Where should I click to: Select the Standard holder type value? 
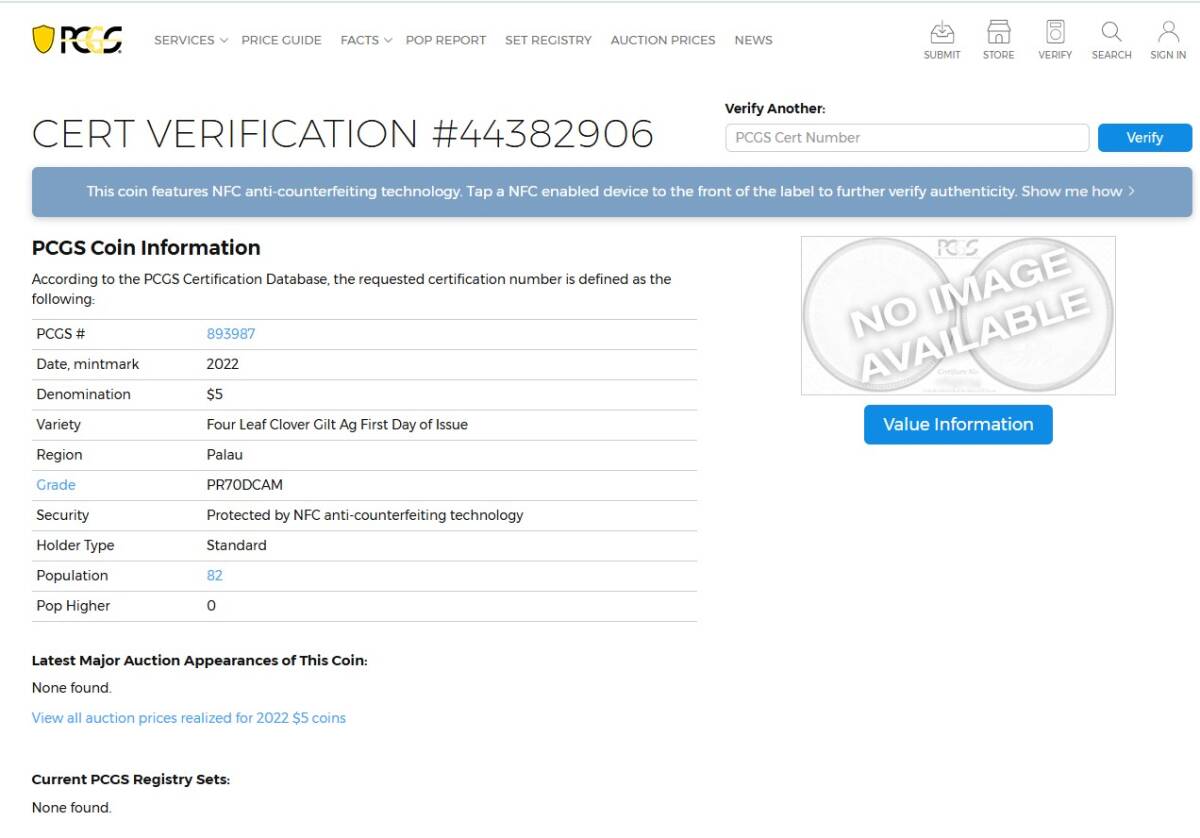coord(236,546)
